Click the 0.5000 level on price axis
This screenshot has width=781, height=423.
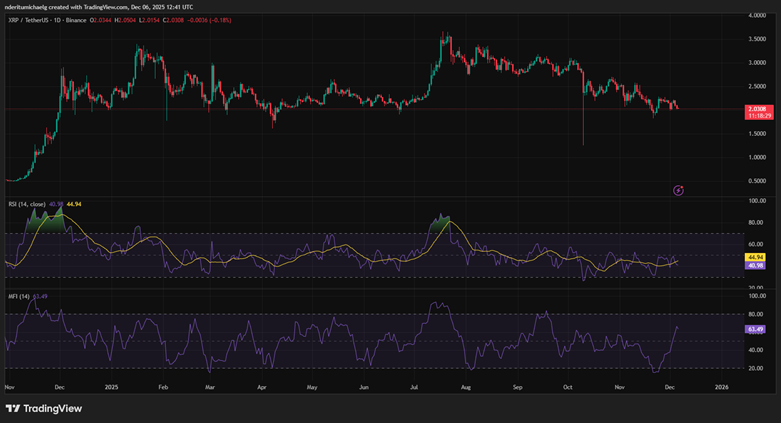(762, 181)
